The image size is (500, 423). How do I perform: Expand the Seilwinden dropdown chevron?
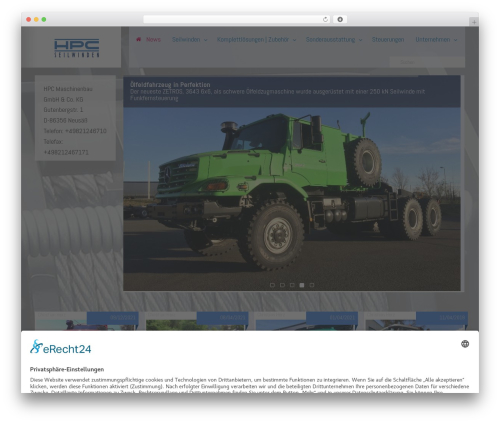coord(206,40)
